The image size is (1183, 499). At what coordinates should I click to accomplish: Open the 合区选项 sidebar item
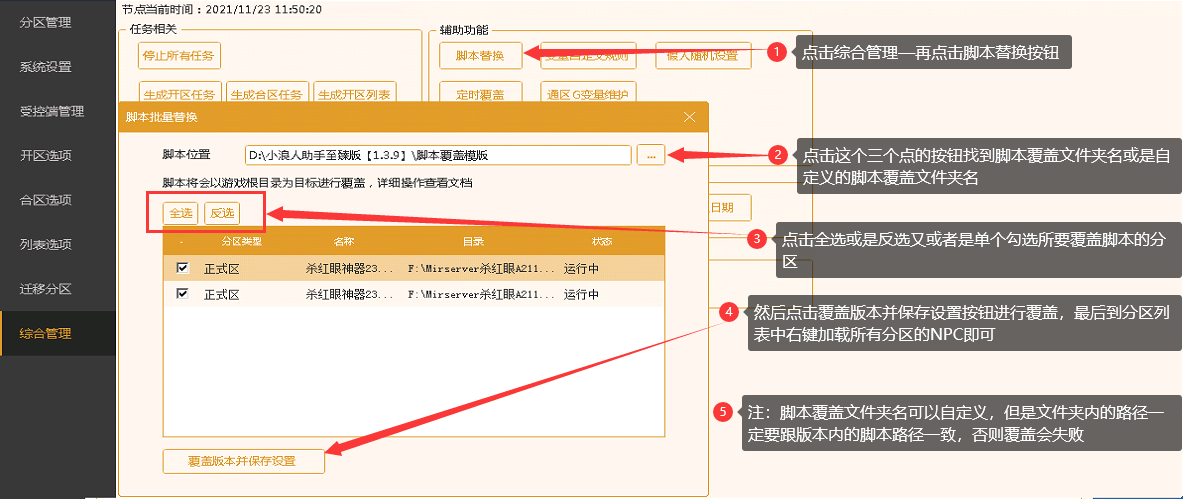coord(46,200)
